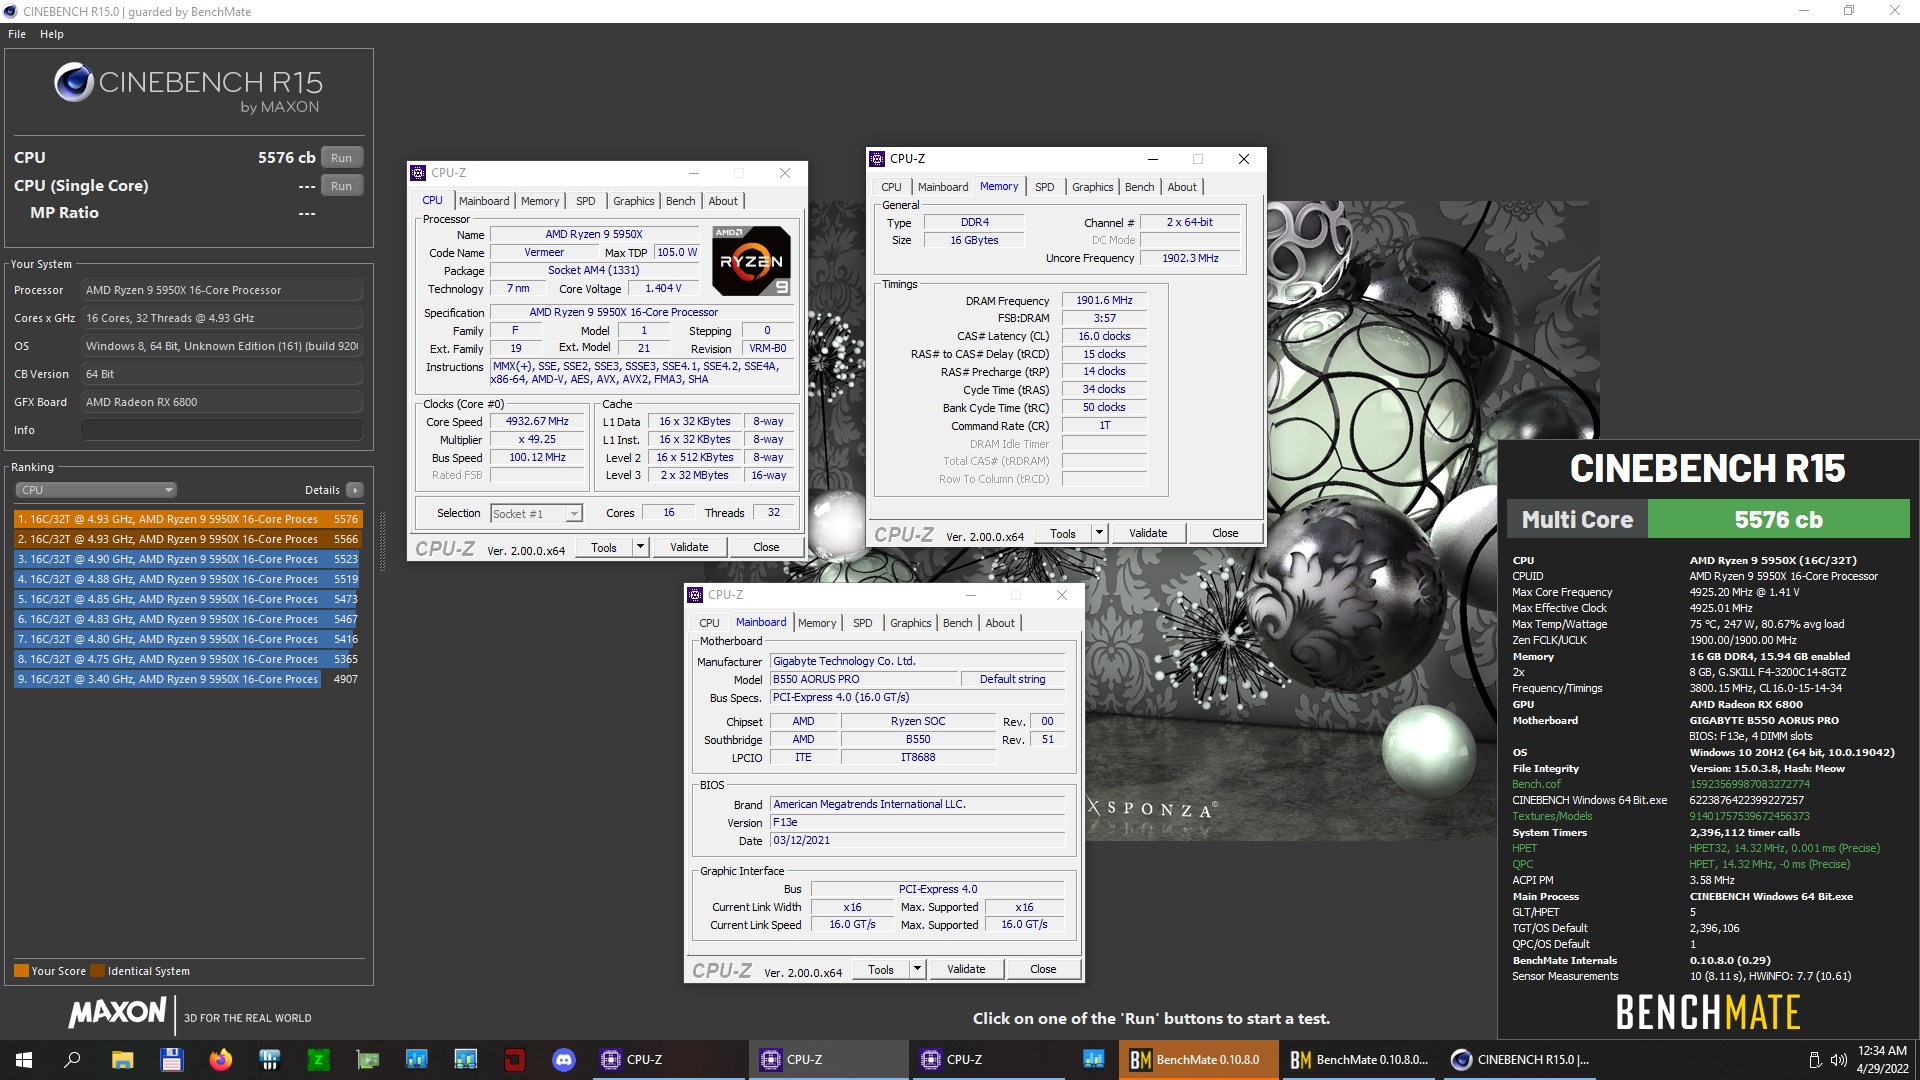Click Close button in CPU-Z Memory window
Image resolution: width=1920 pixels, height=1080 pixels.
tap(1225, 533)
